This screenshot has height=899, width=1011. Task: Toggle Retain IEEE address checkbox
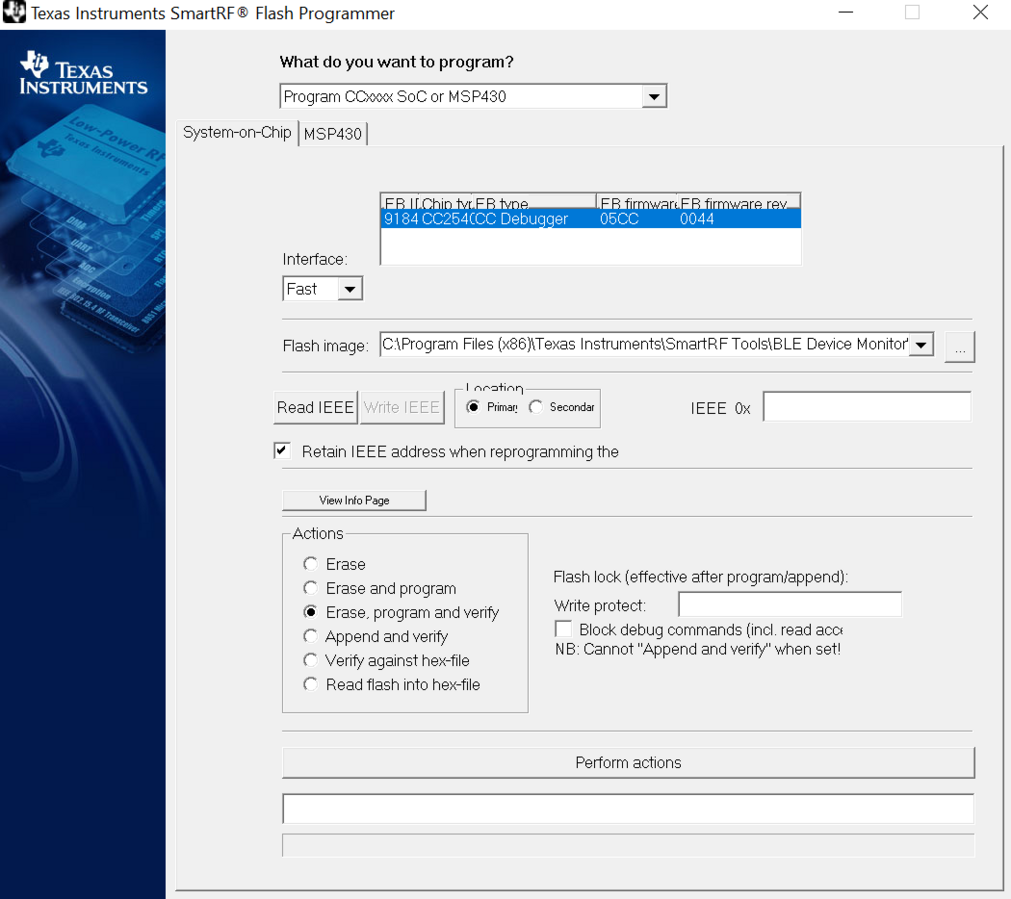[282, 451]
